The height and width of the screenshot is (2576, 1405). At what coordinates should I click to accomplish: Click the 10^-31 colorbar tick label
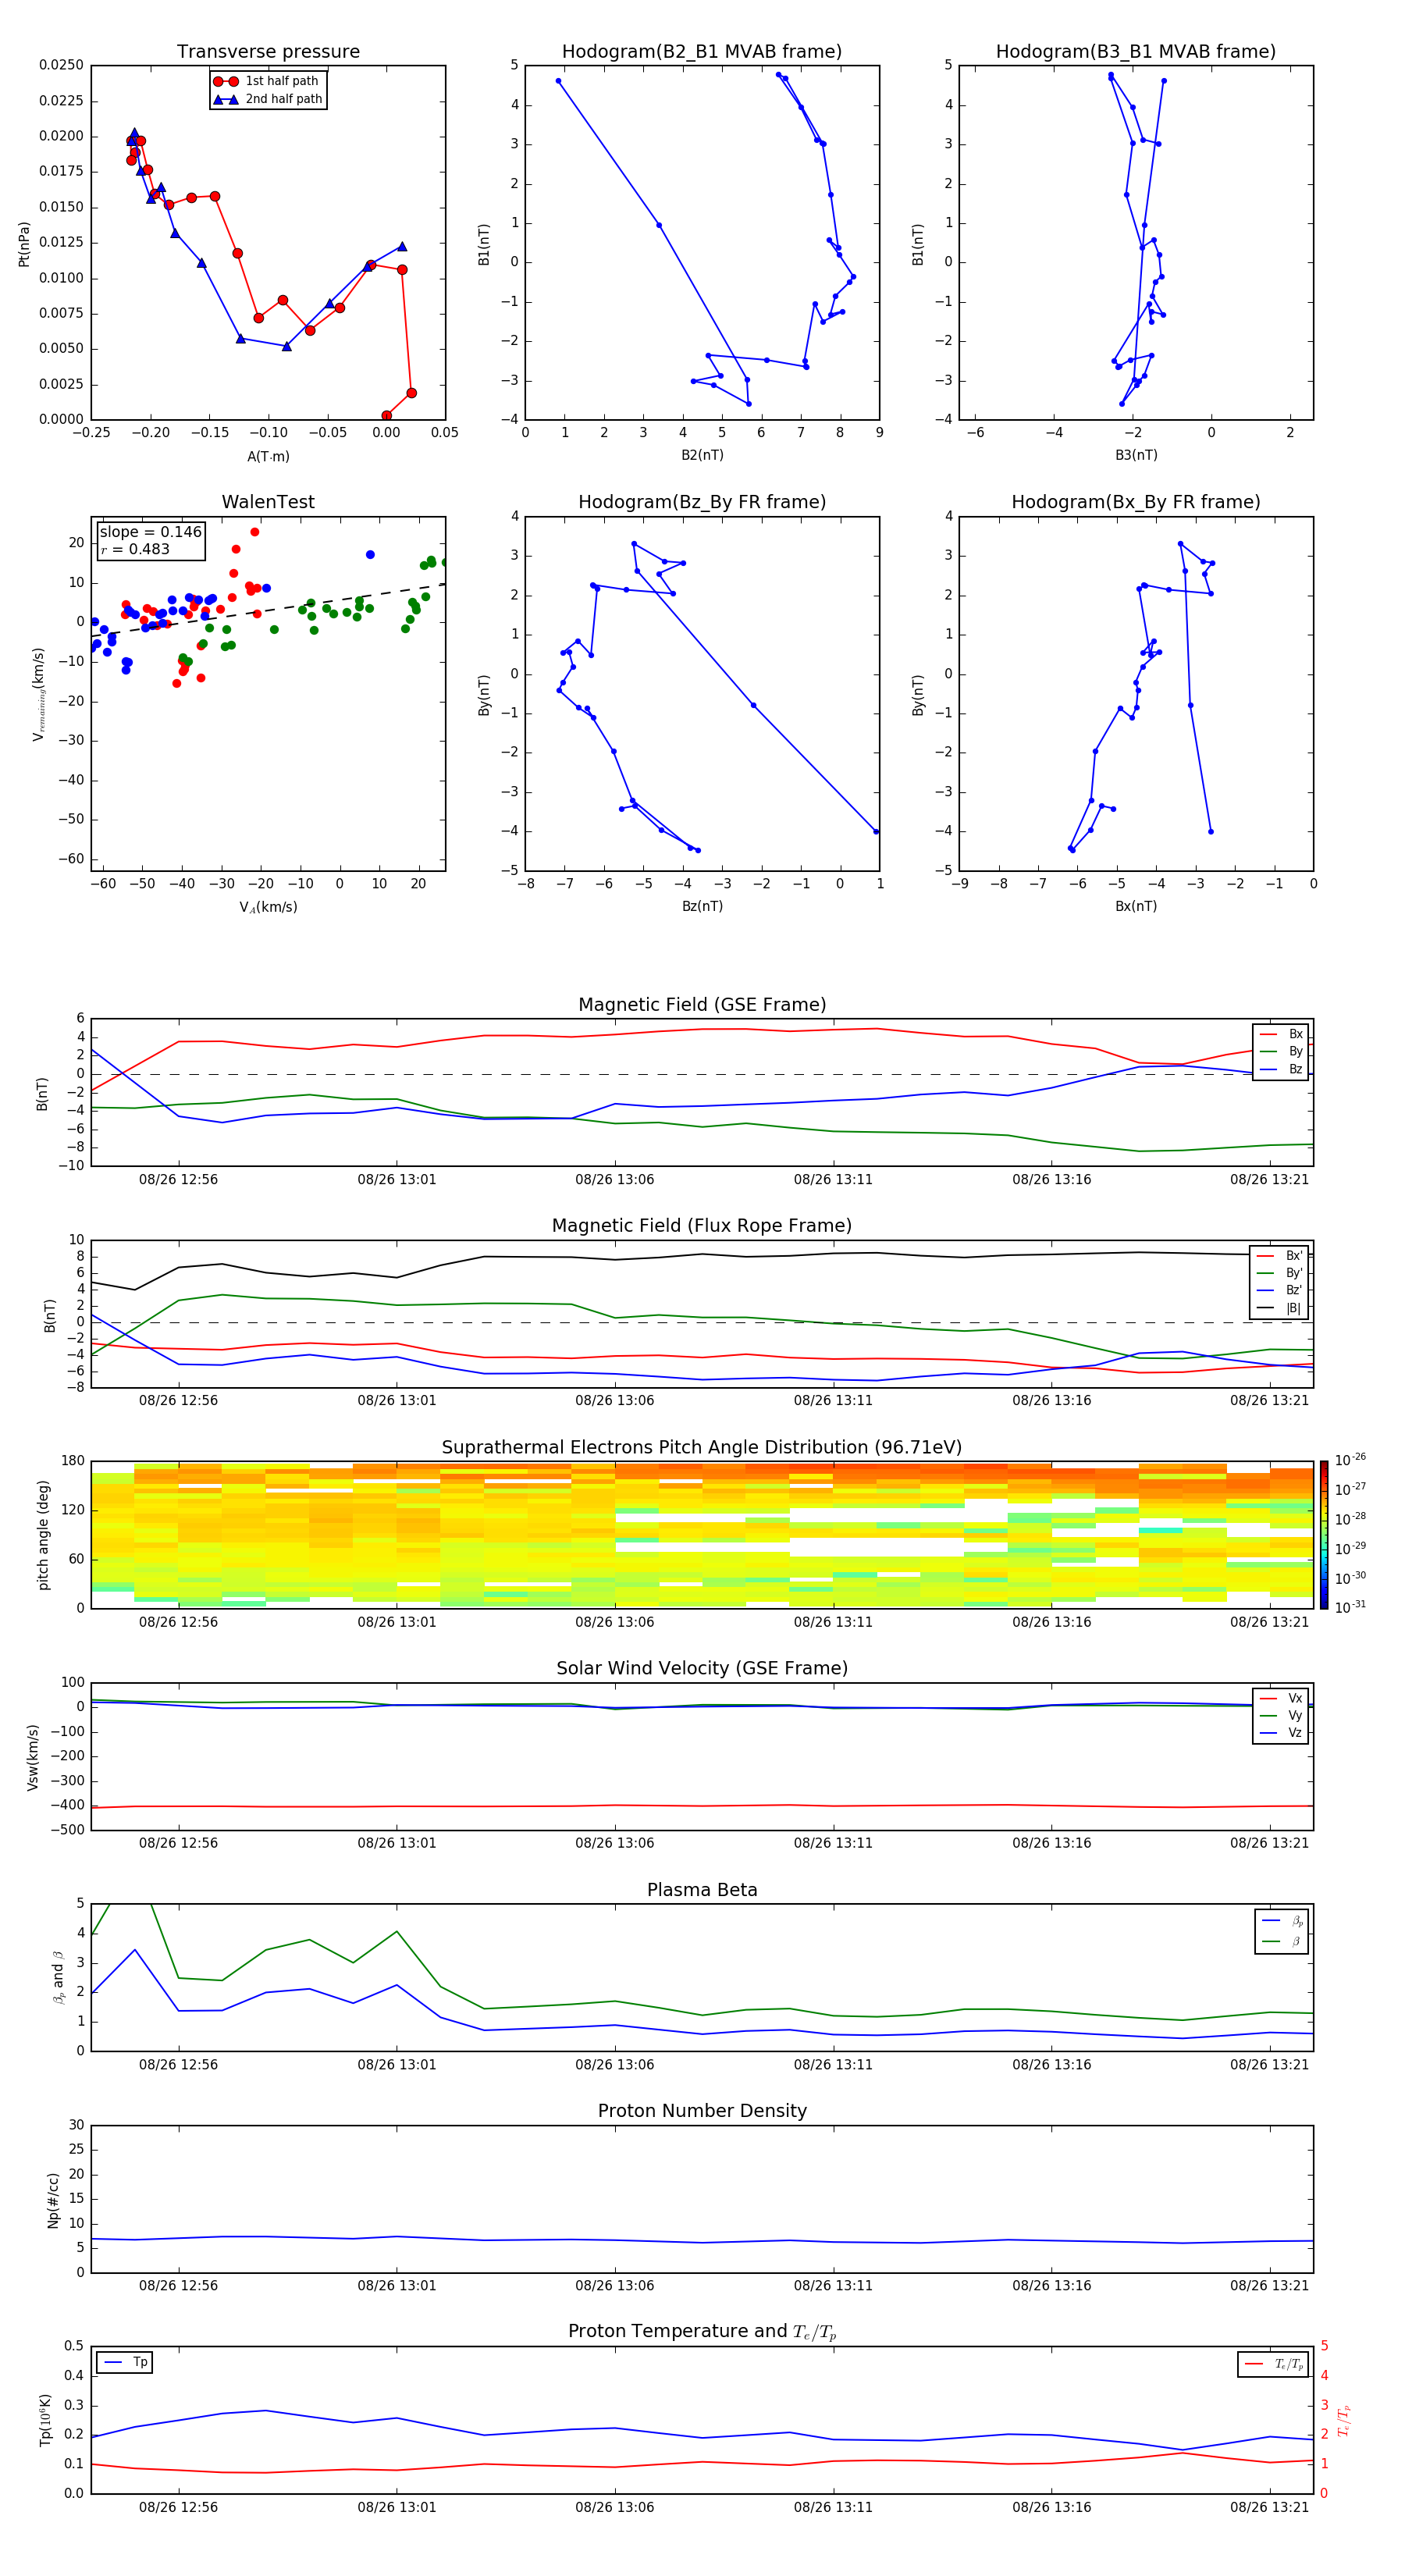(1350, 1607)
